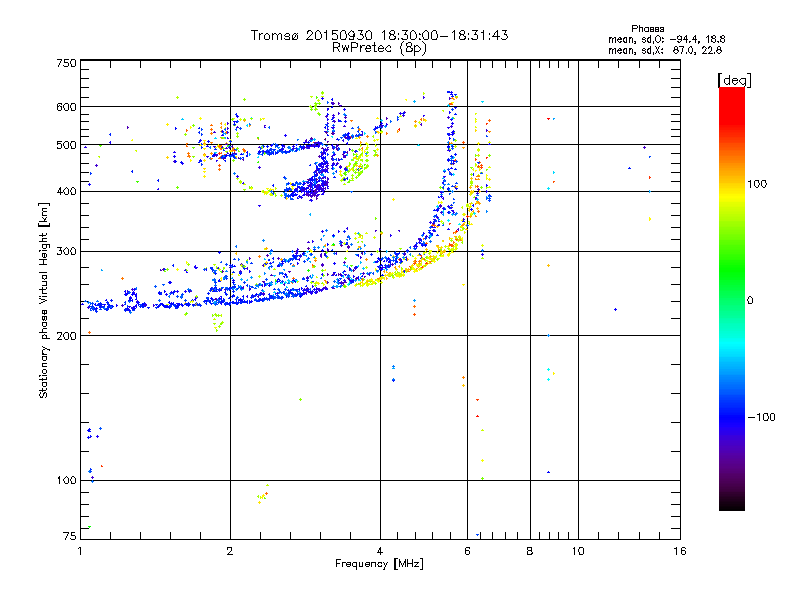Click the black bottom end of colorbar
The width and height of the screenshot is (800, 600).
(732, 504)
